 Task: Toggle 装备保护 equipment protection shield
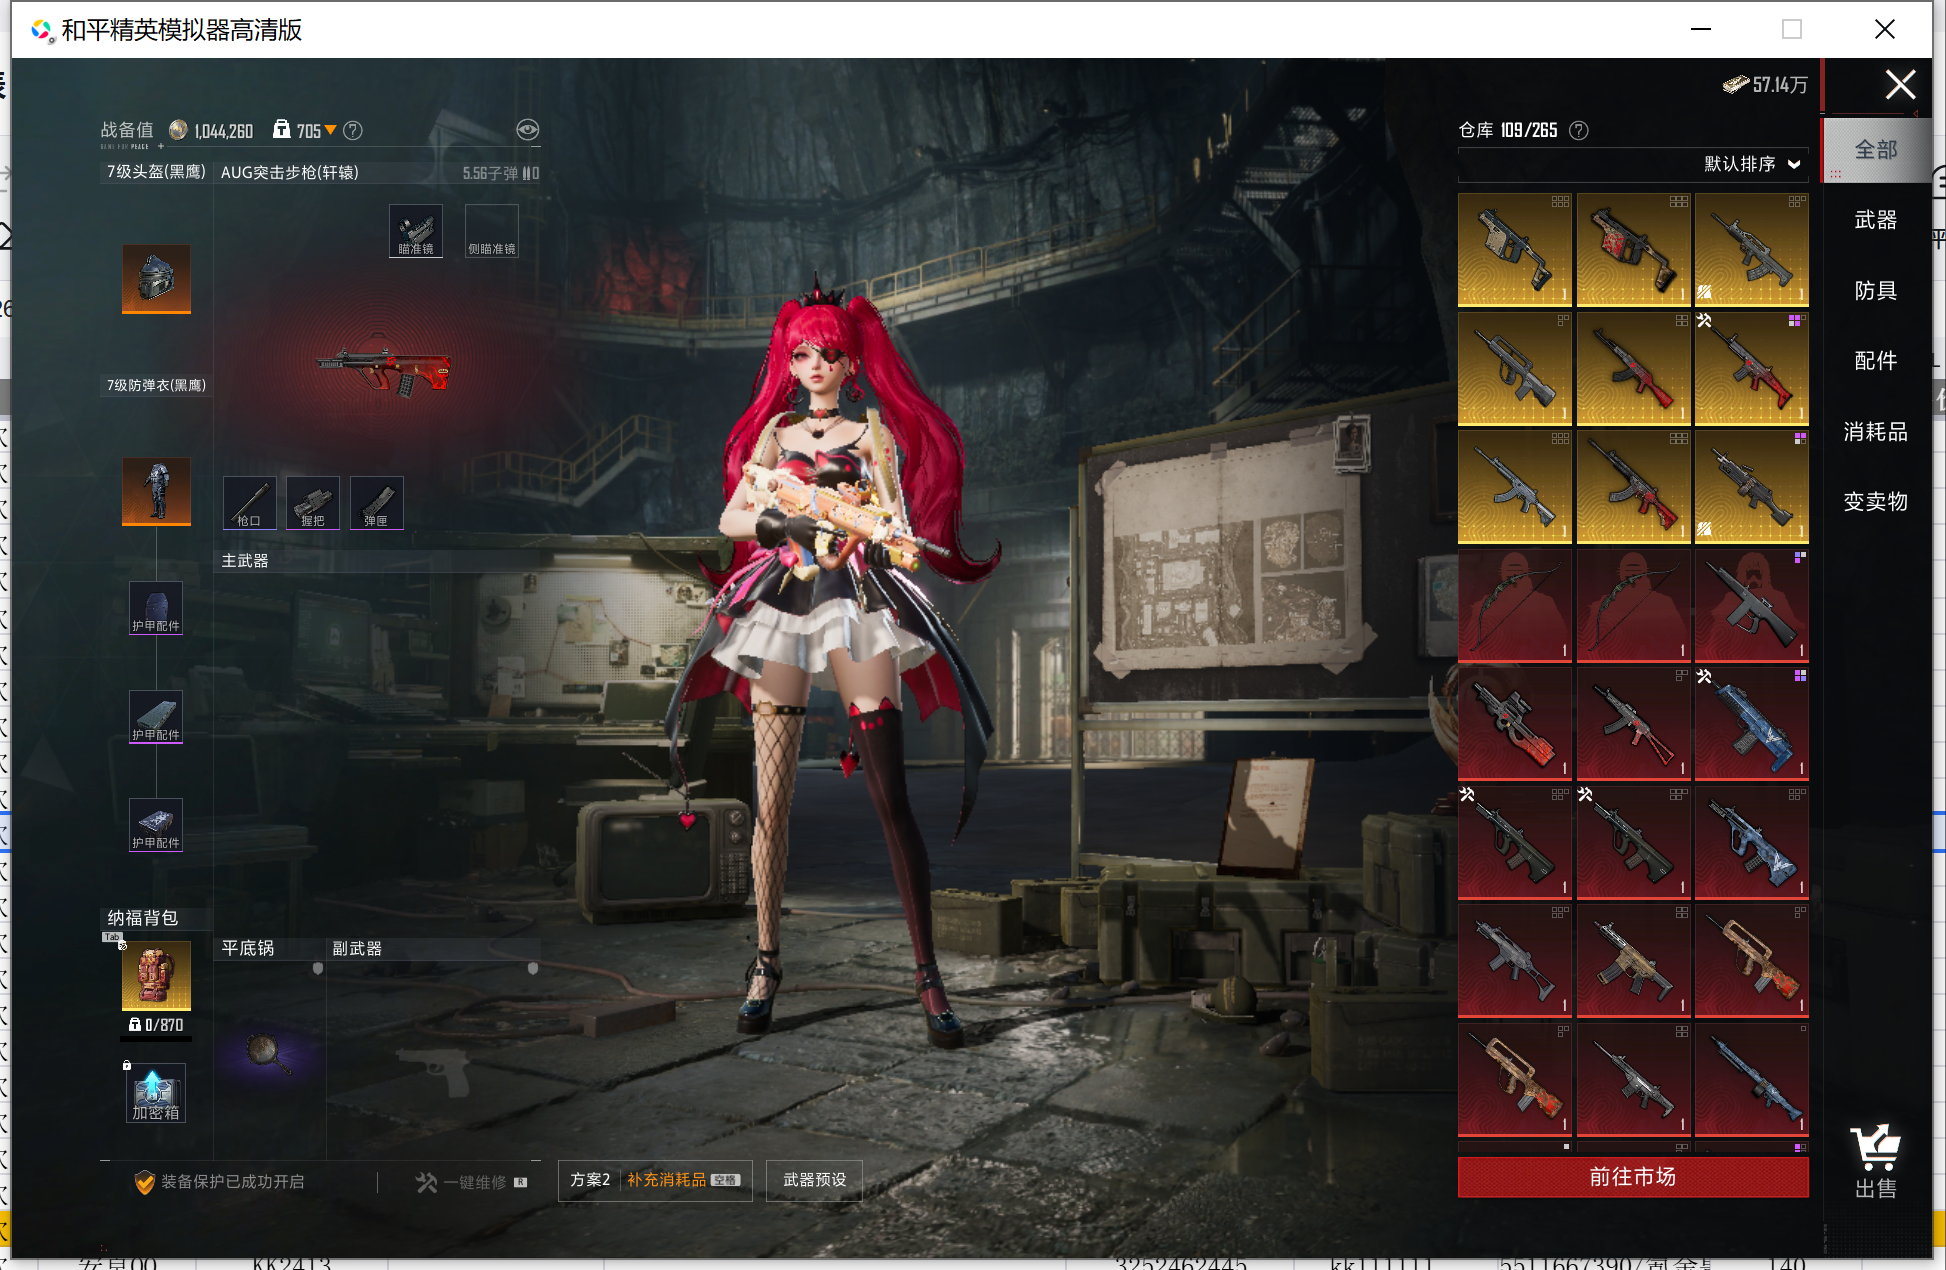(x=145, y=1182)
